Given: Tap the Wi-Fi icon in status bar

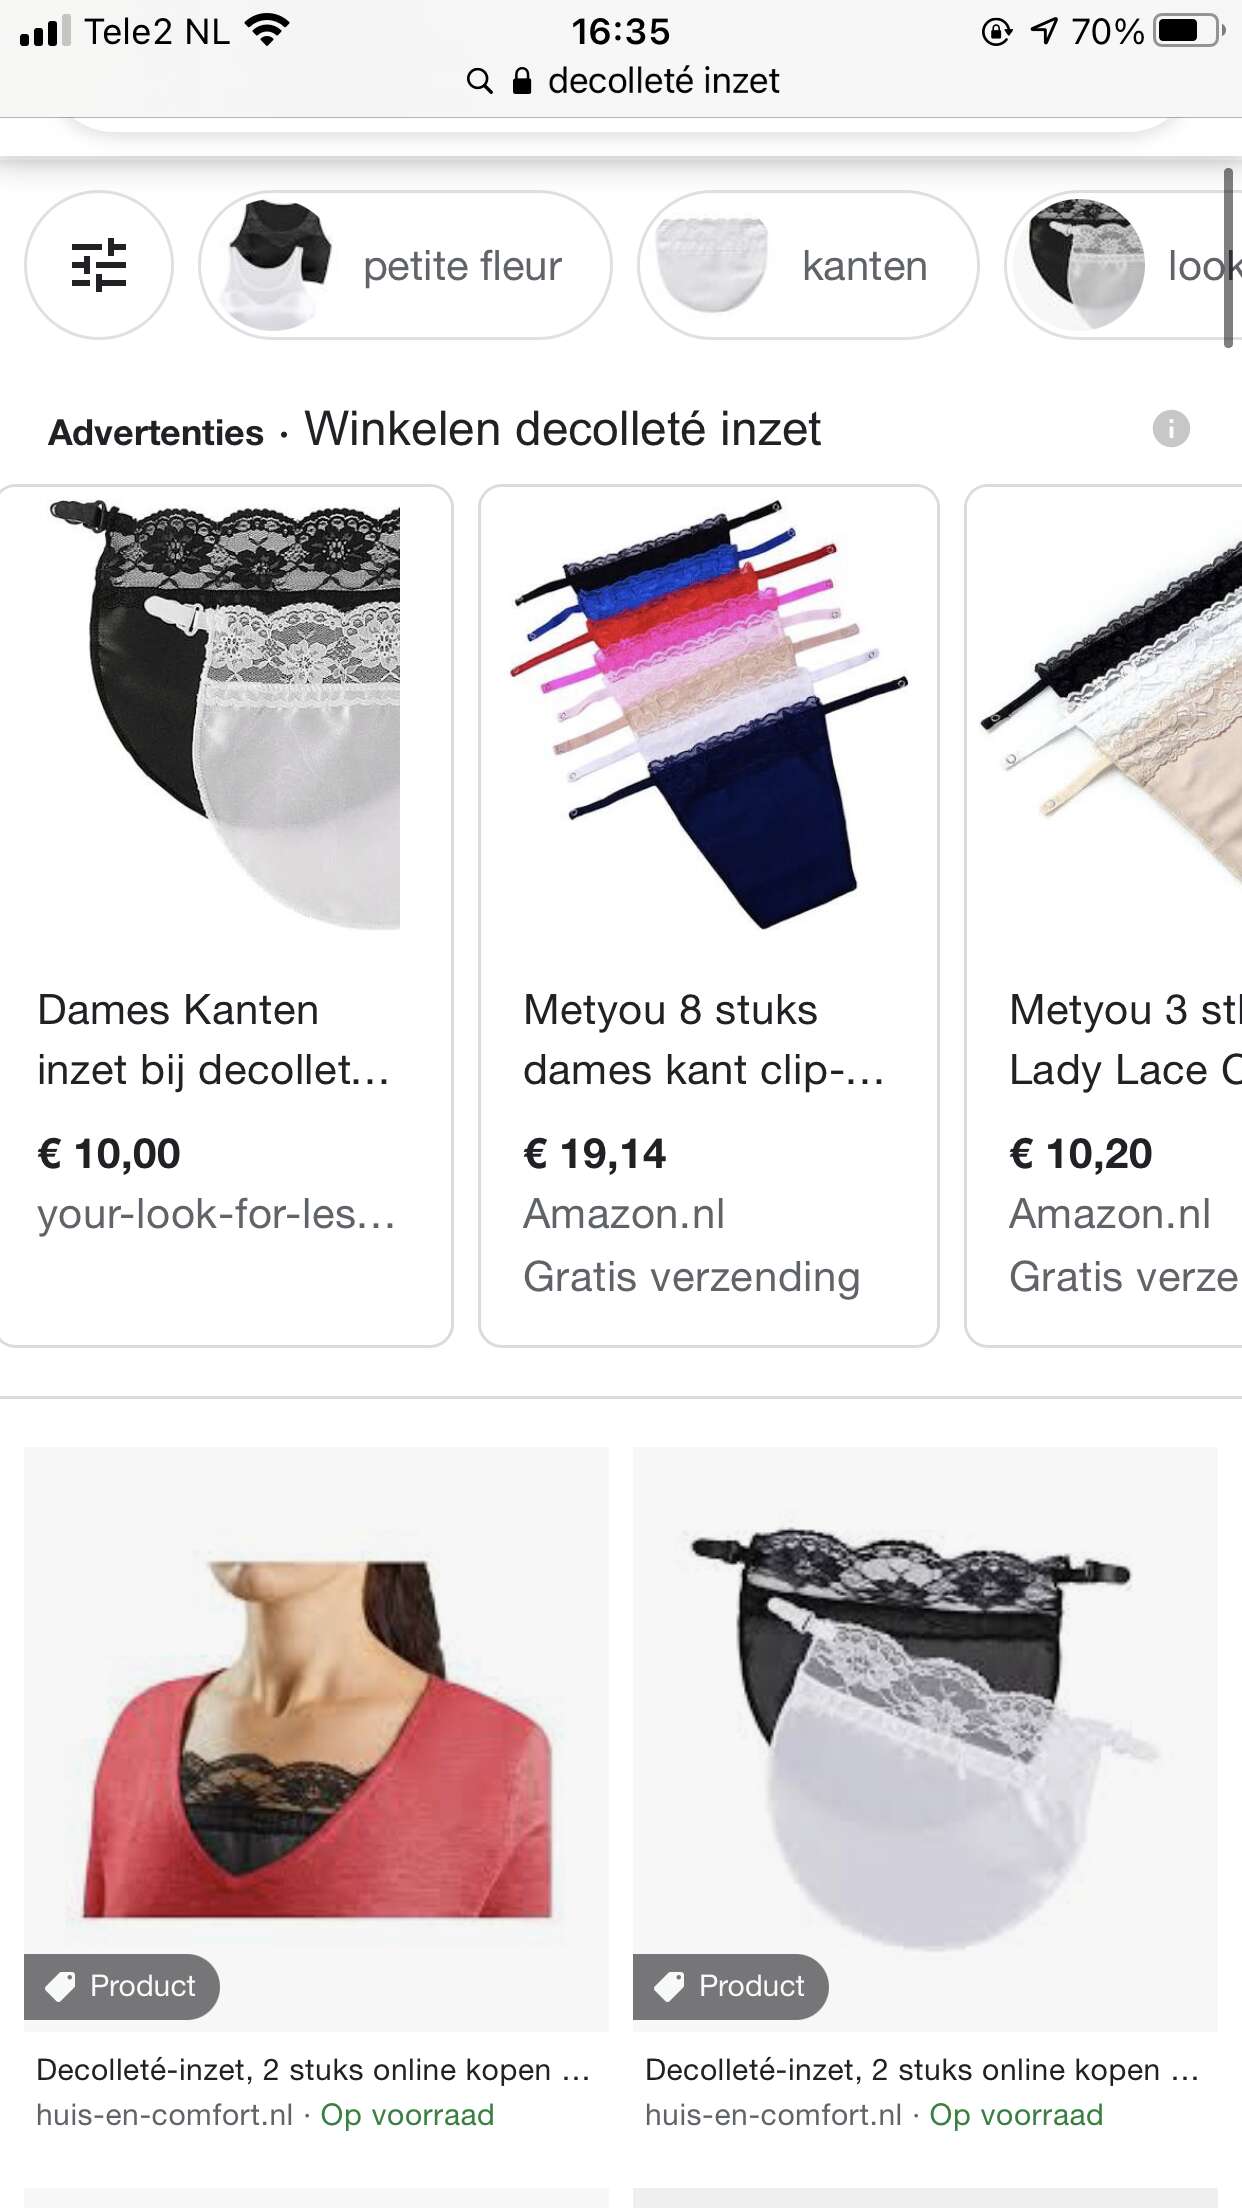Looking at the screenshot, I should click(266, 31).
